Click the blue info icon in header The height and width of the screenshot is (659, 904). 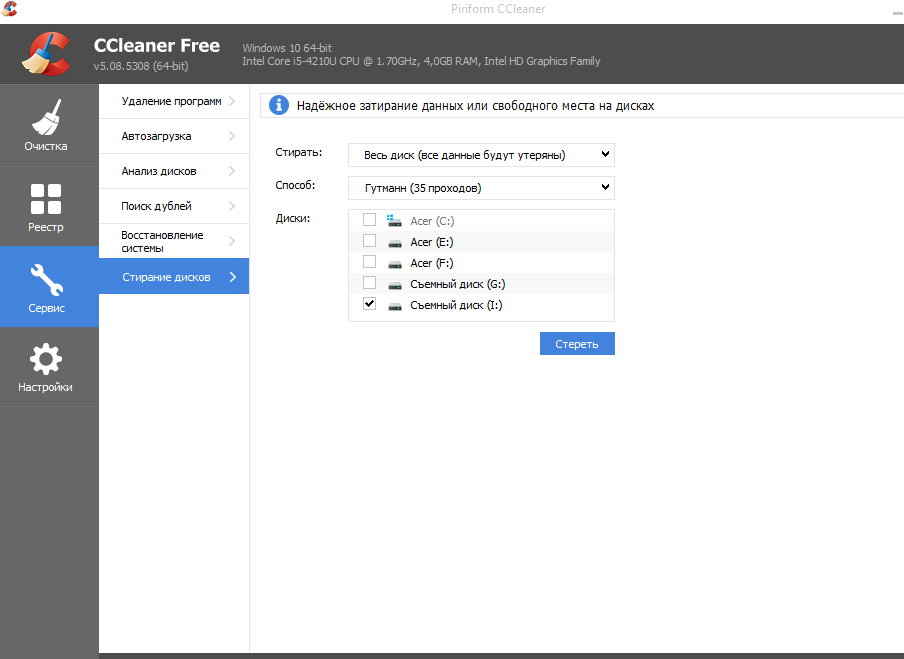click(x=279, y=105)
